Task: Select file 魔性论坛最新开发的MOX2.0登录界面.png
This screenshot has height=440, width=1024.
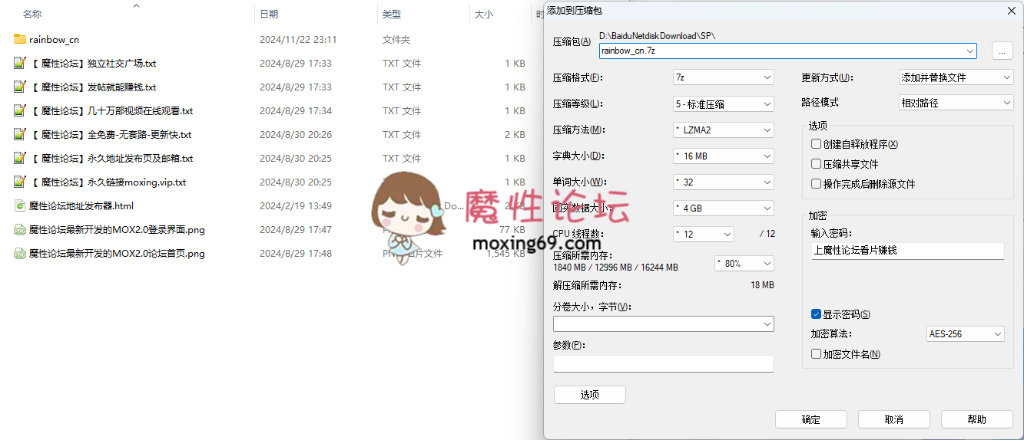Action: 117,230
